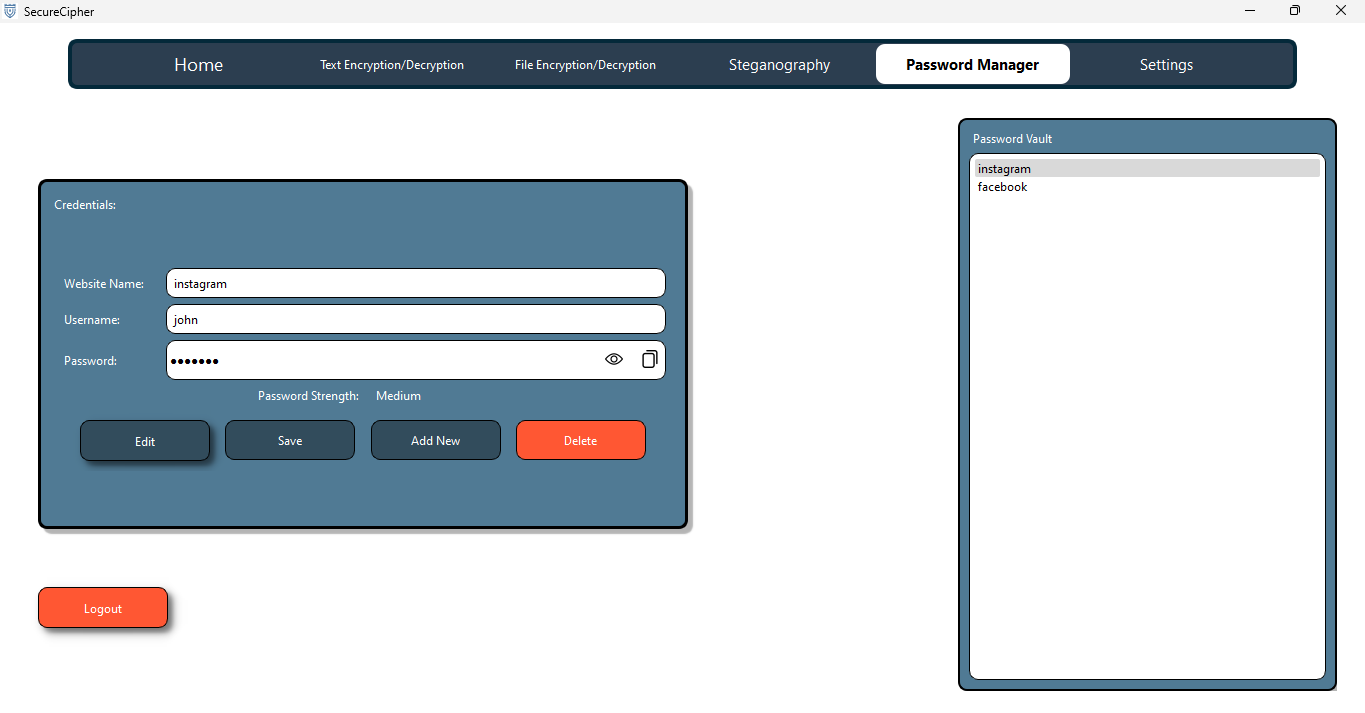This screenshot has height=713, width=1365.
Task: Minimize the SecureCipher window
Action: 1250,11
